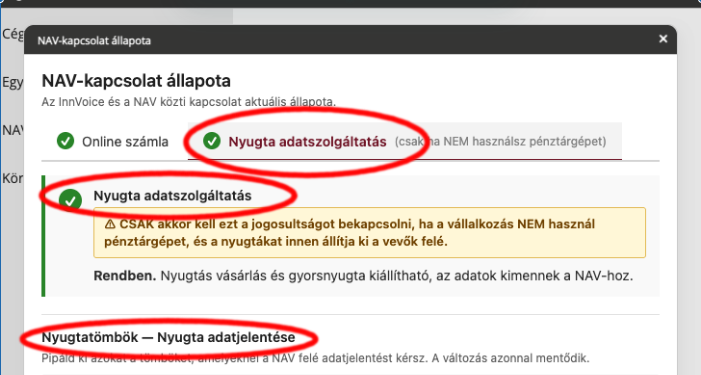Click the 'Rendben.' status message line
Viewport: 701px width, 375px height.
click(x=363, y=276)
